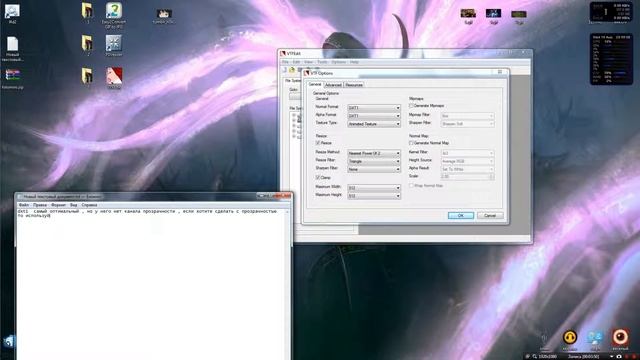
Task: Open the Alpha Result dropdown
Action: coord(467,169)
